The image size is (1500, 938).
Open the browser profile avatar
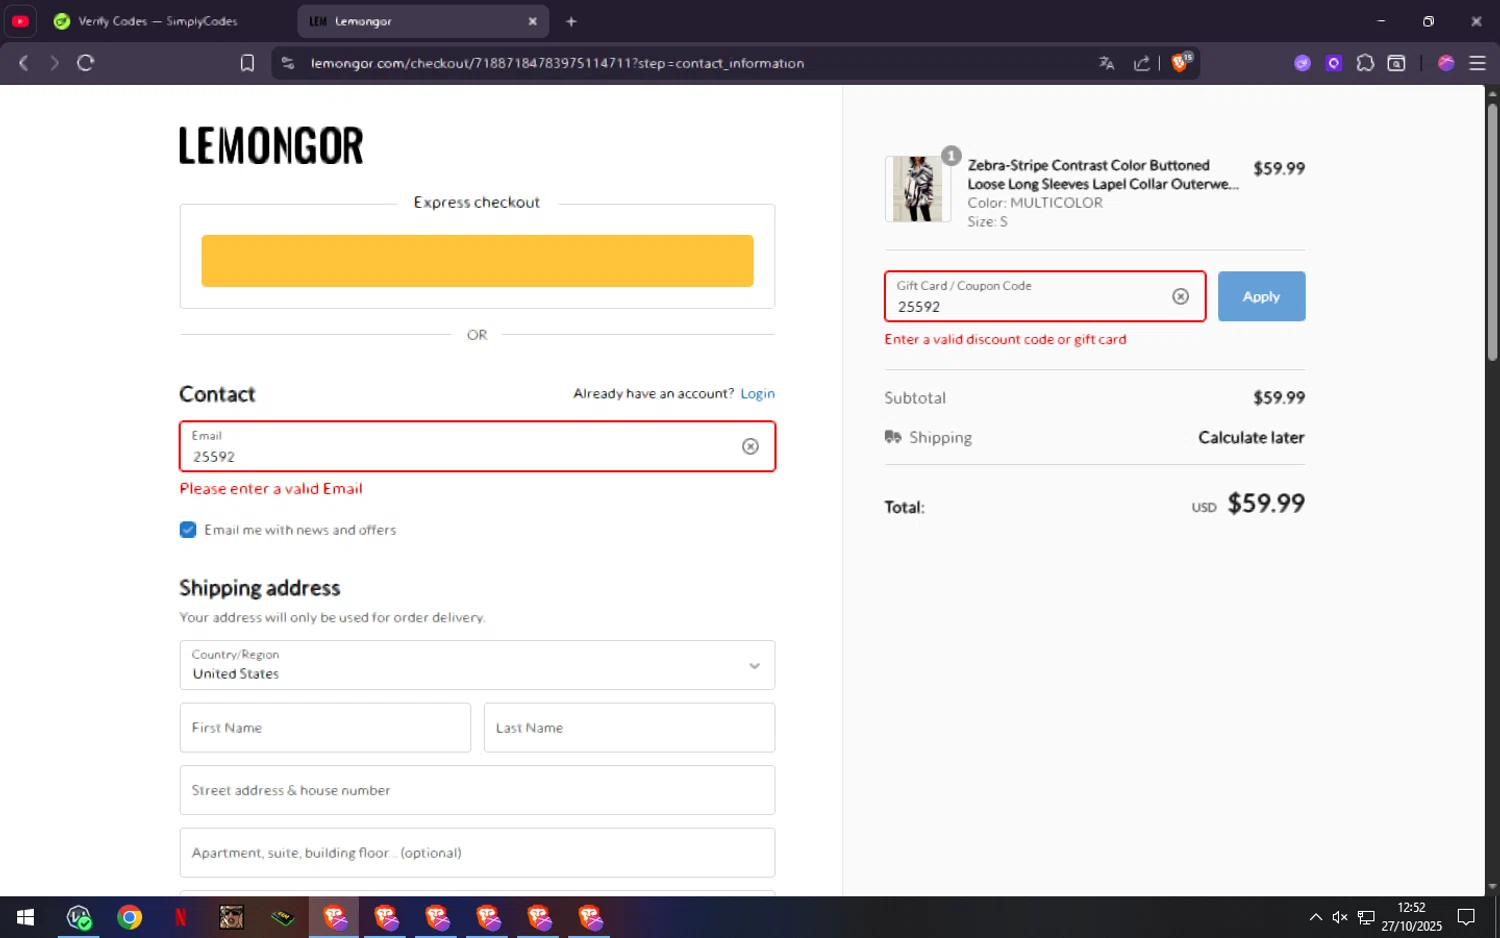point(1446,63)
